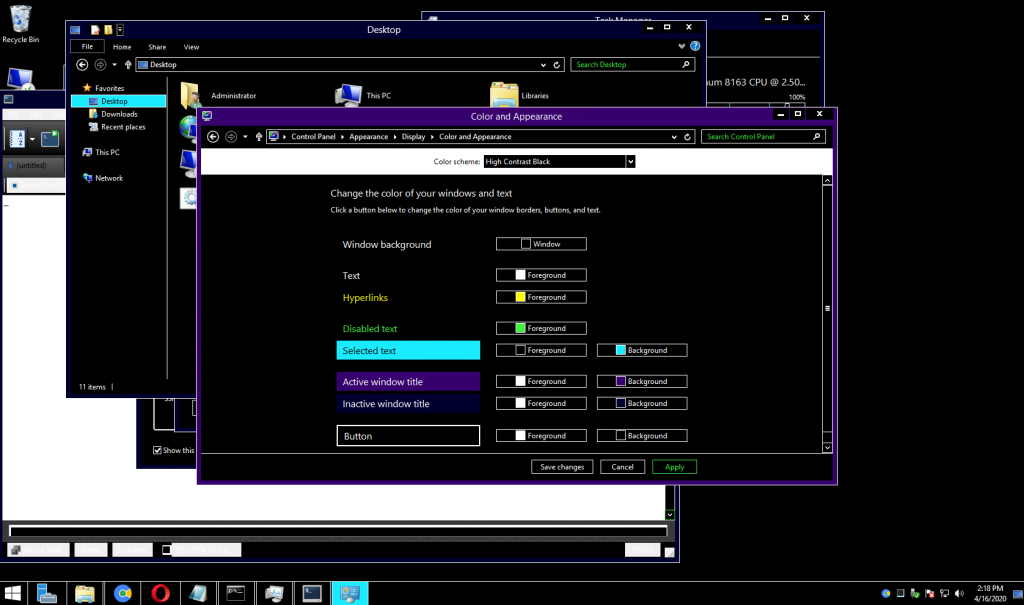Open recent locations dropdown in Desktop explorer

[115, 65]
